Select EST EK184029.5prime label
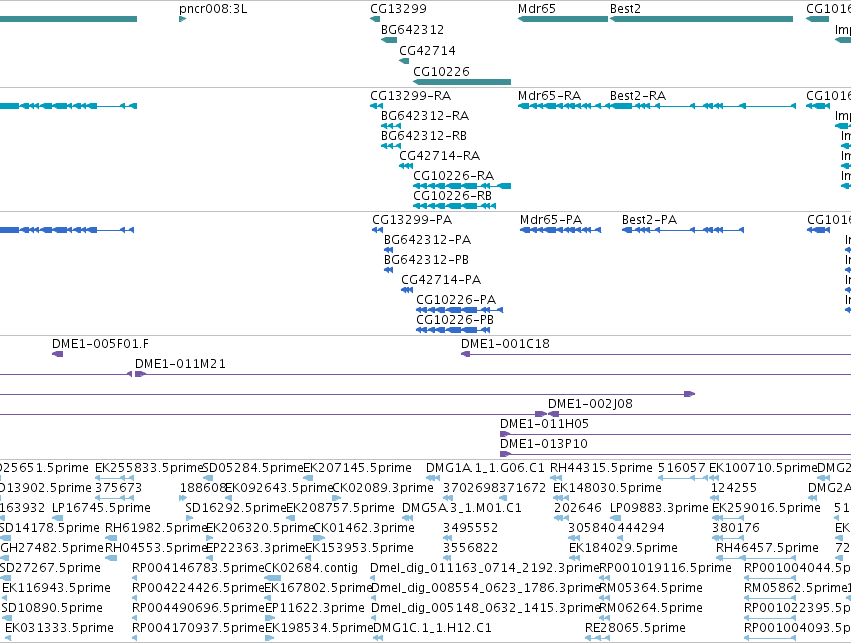Image resolution: width=851 pixels, height=643 pixels. tap(624, 548)
